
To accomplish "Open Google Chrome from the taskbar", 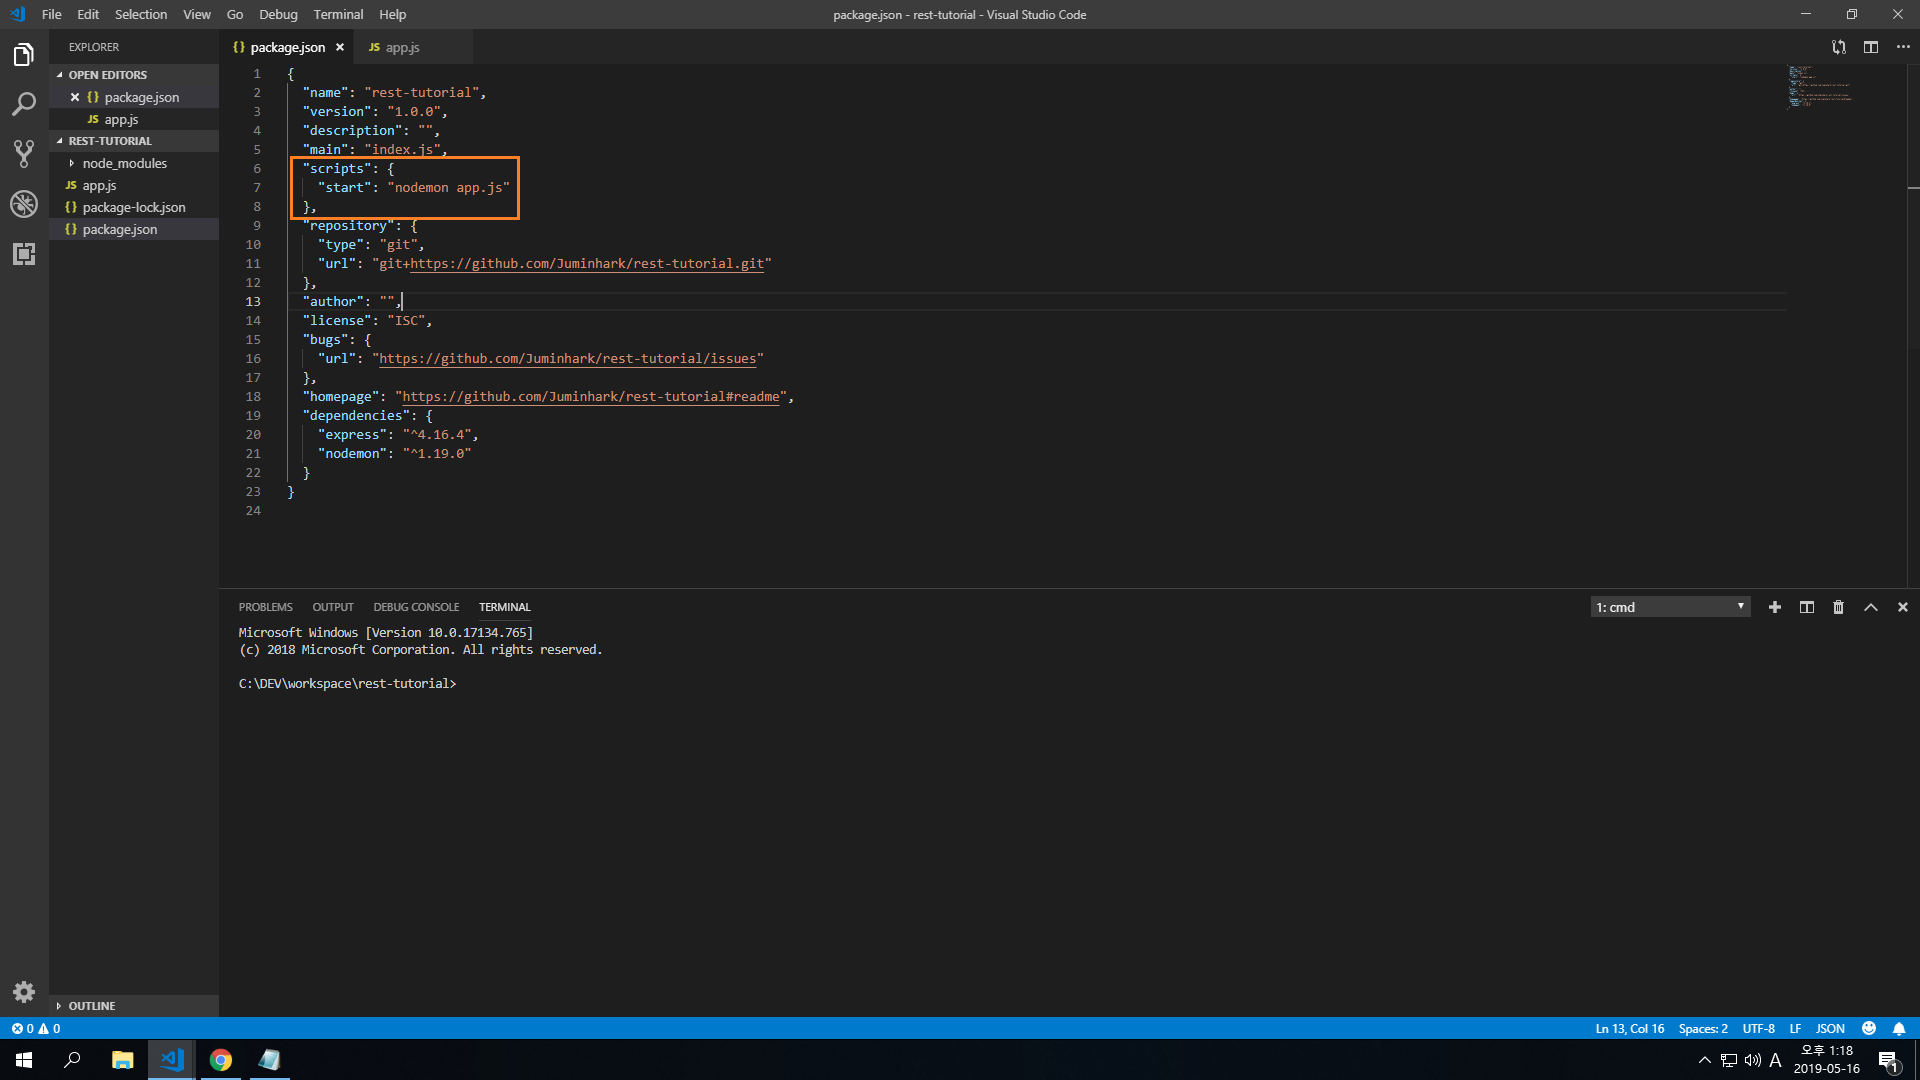I will 221,1060.
